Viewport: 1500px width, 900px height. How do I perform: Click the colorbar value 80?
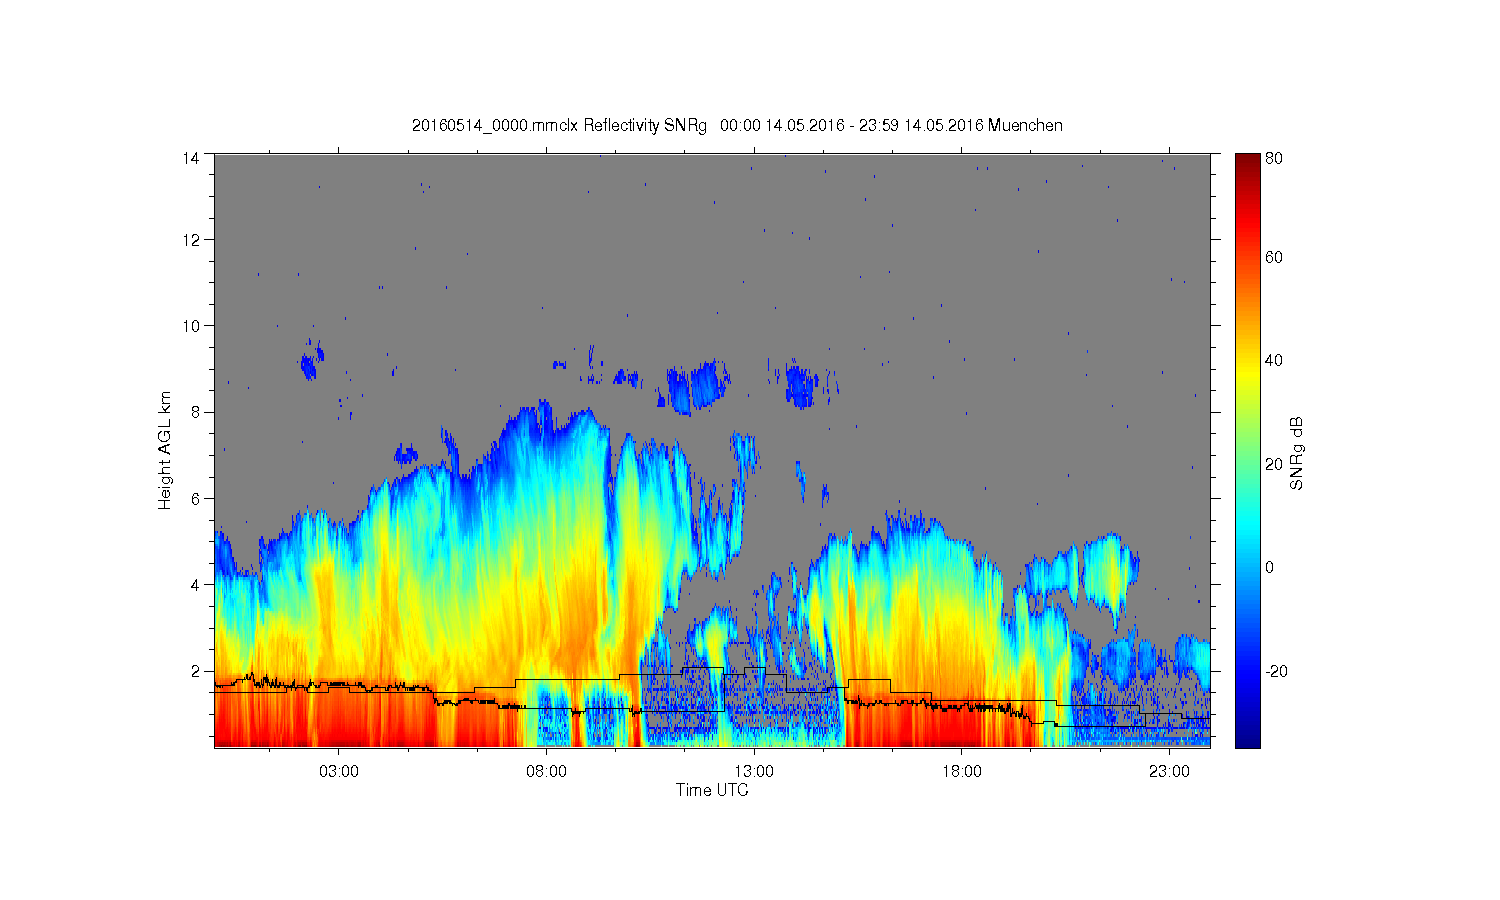(1274, 158)
